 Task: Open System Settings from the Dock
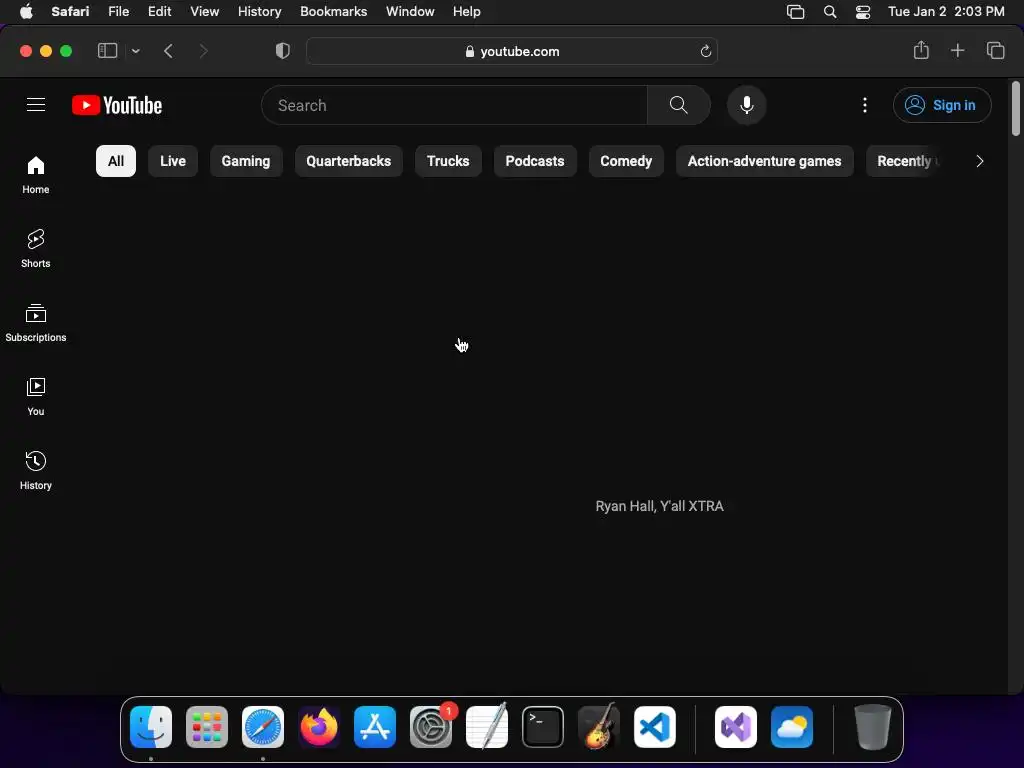coord(431,727)
